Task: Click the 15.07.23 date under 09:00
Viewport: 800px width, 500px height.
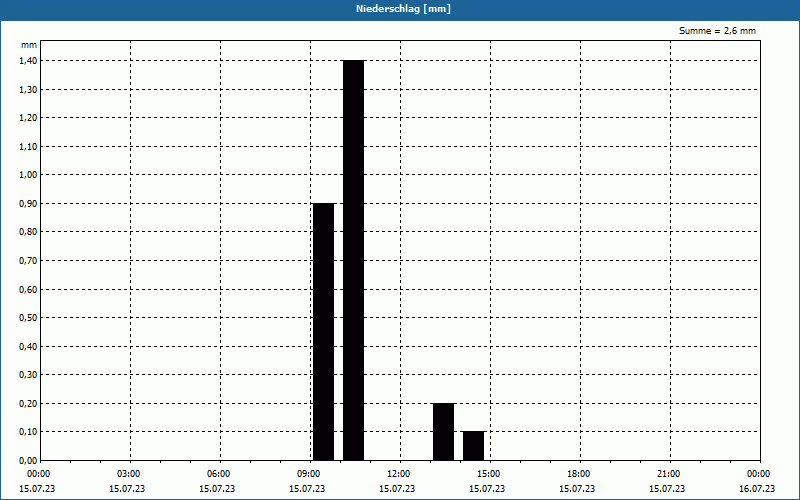Action: [x=307, y=489]
